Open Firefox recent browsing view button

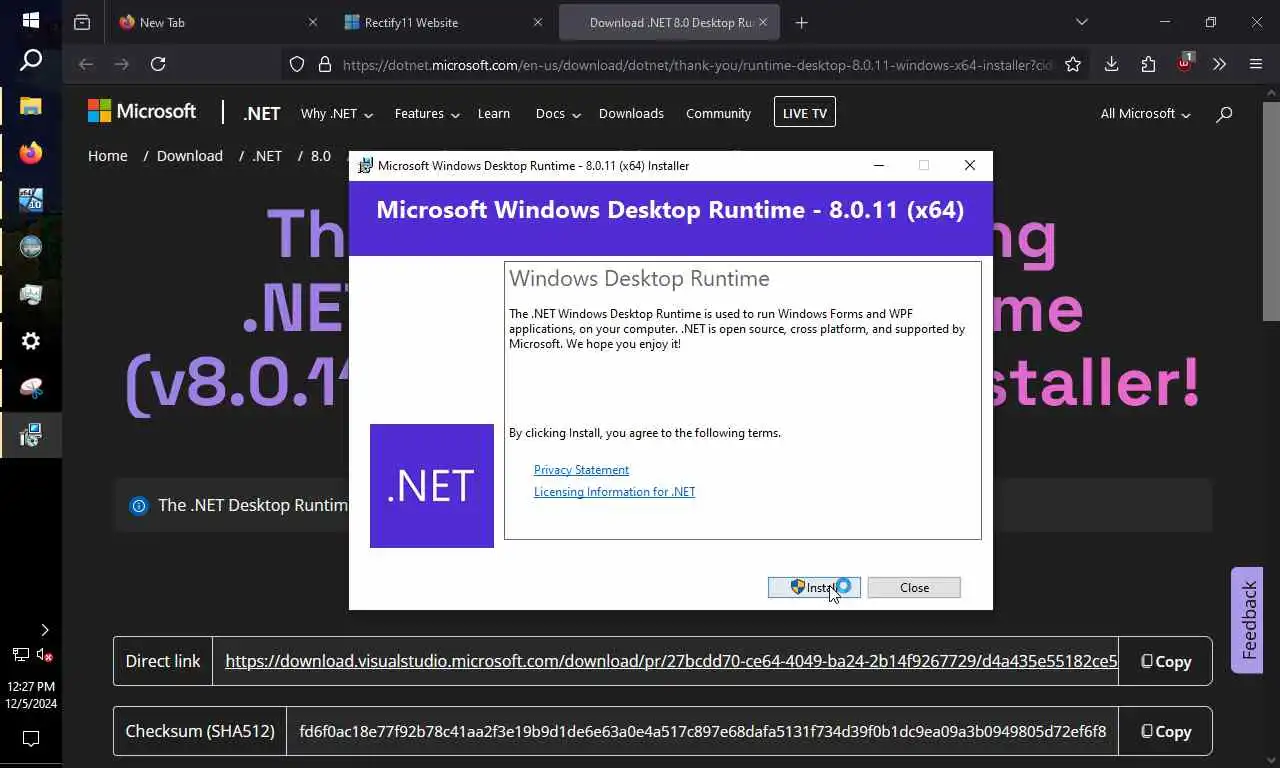tap(82, 22)
